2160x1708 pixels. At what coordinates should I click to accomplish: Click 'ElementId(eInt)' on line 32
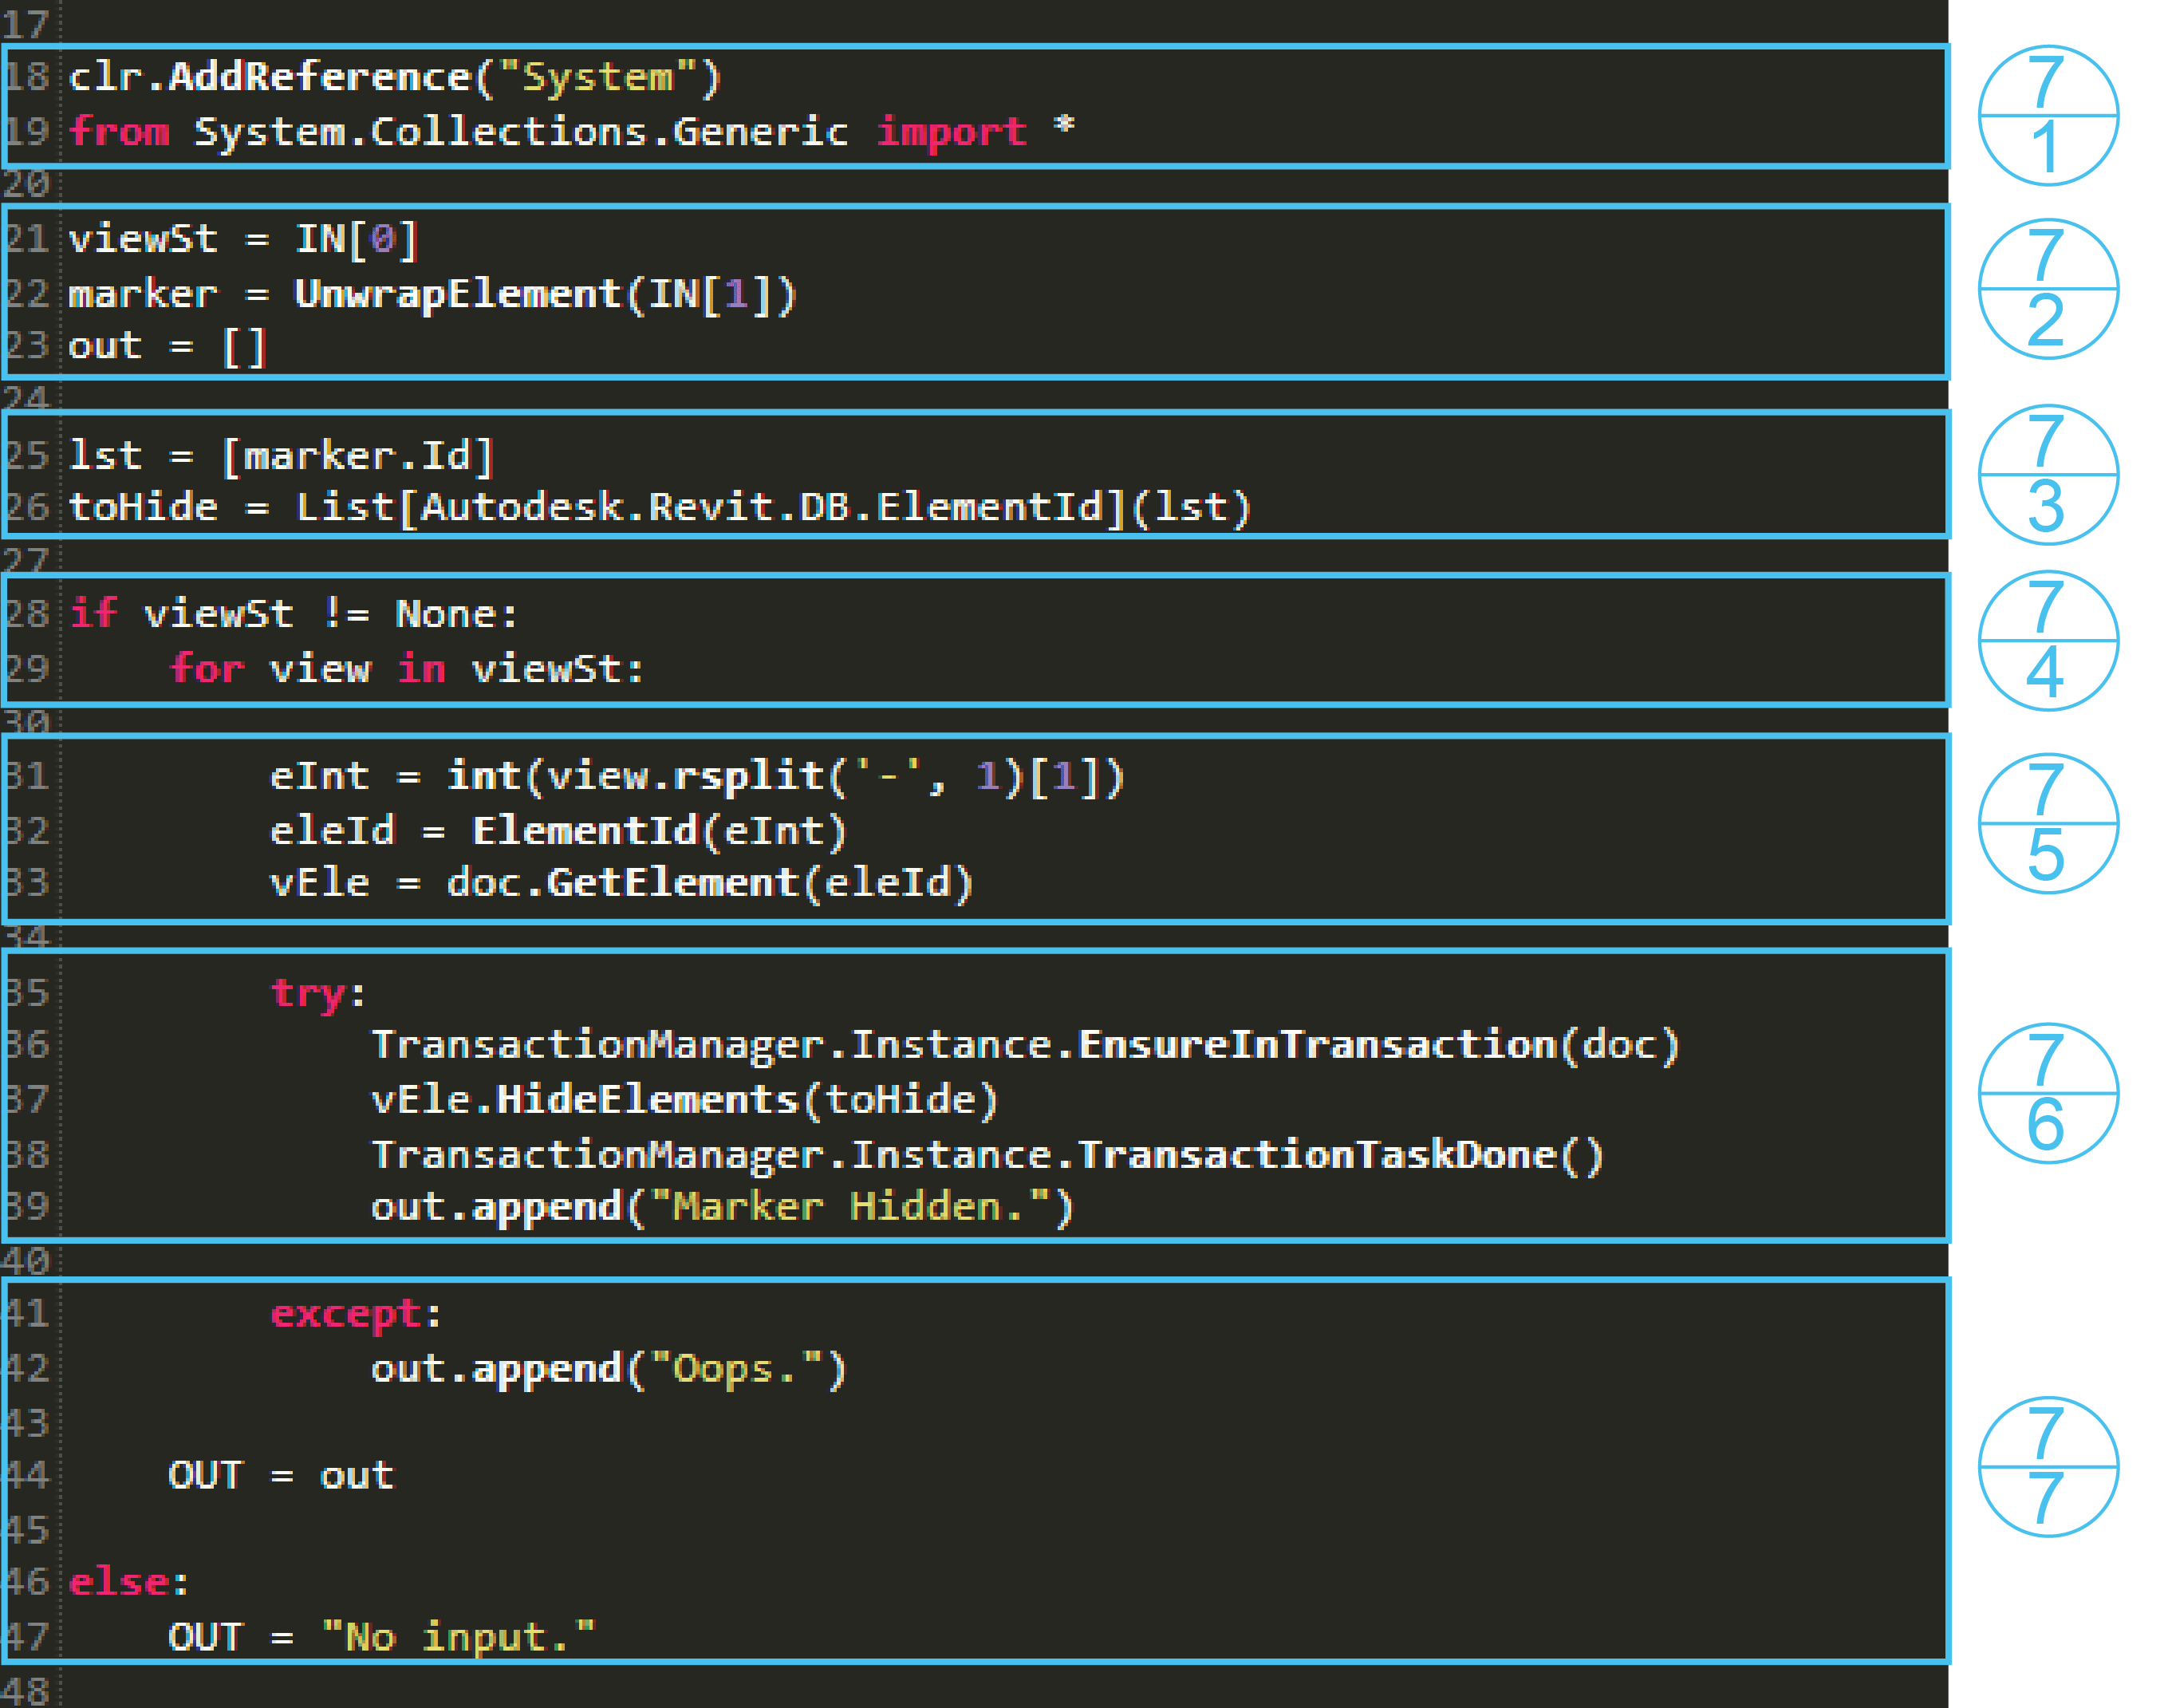[659, 830]
